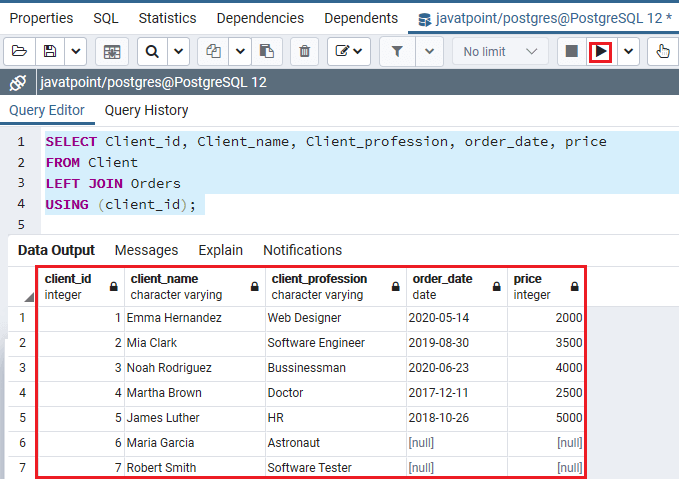Open the Dependencies tab
Screen dimensions: 679x479
pyautogui.click(x=260, y=18)
